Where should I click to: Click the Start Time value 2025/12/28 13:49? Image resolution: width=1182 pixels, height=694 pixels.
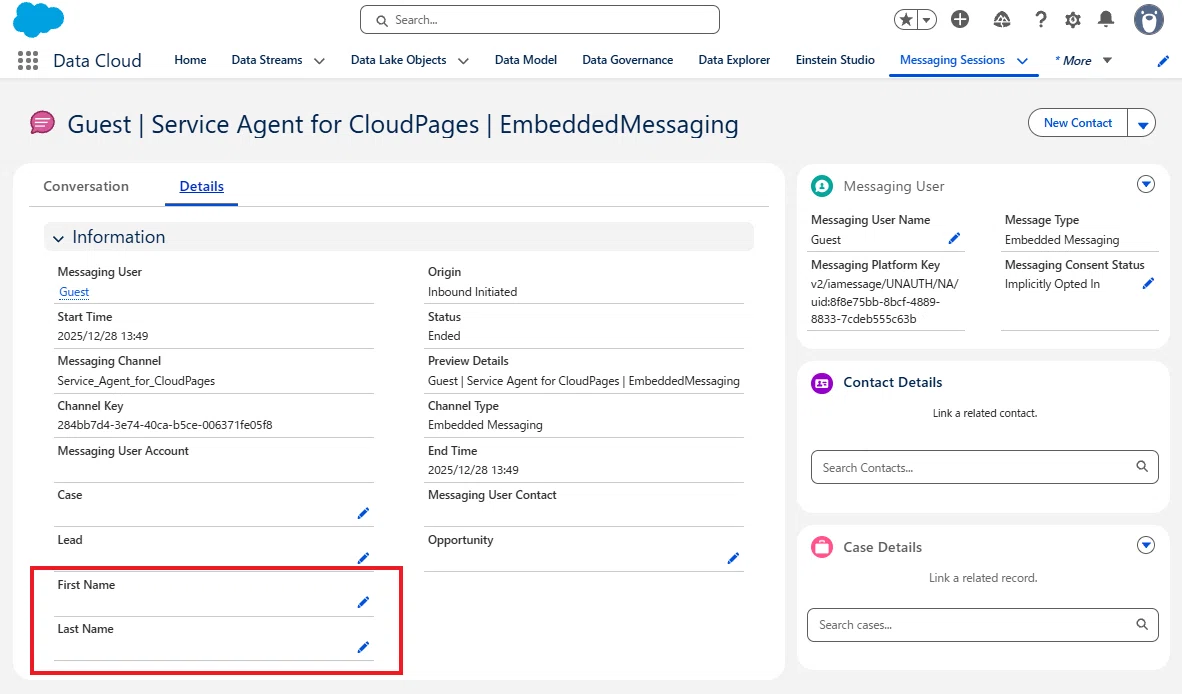[x=103, y=336]
